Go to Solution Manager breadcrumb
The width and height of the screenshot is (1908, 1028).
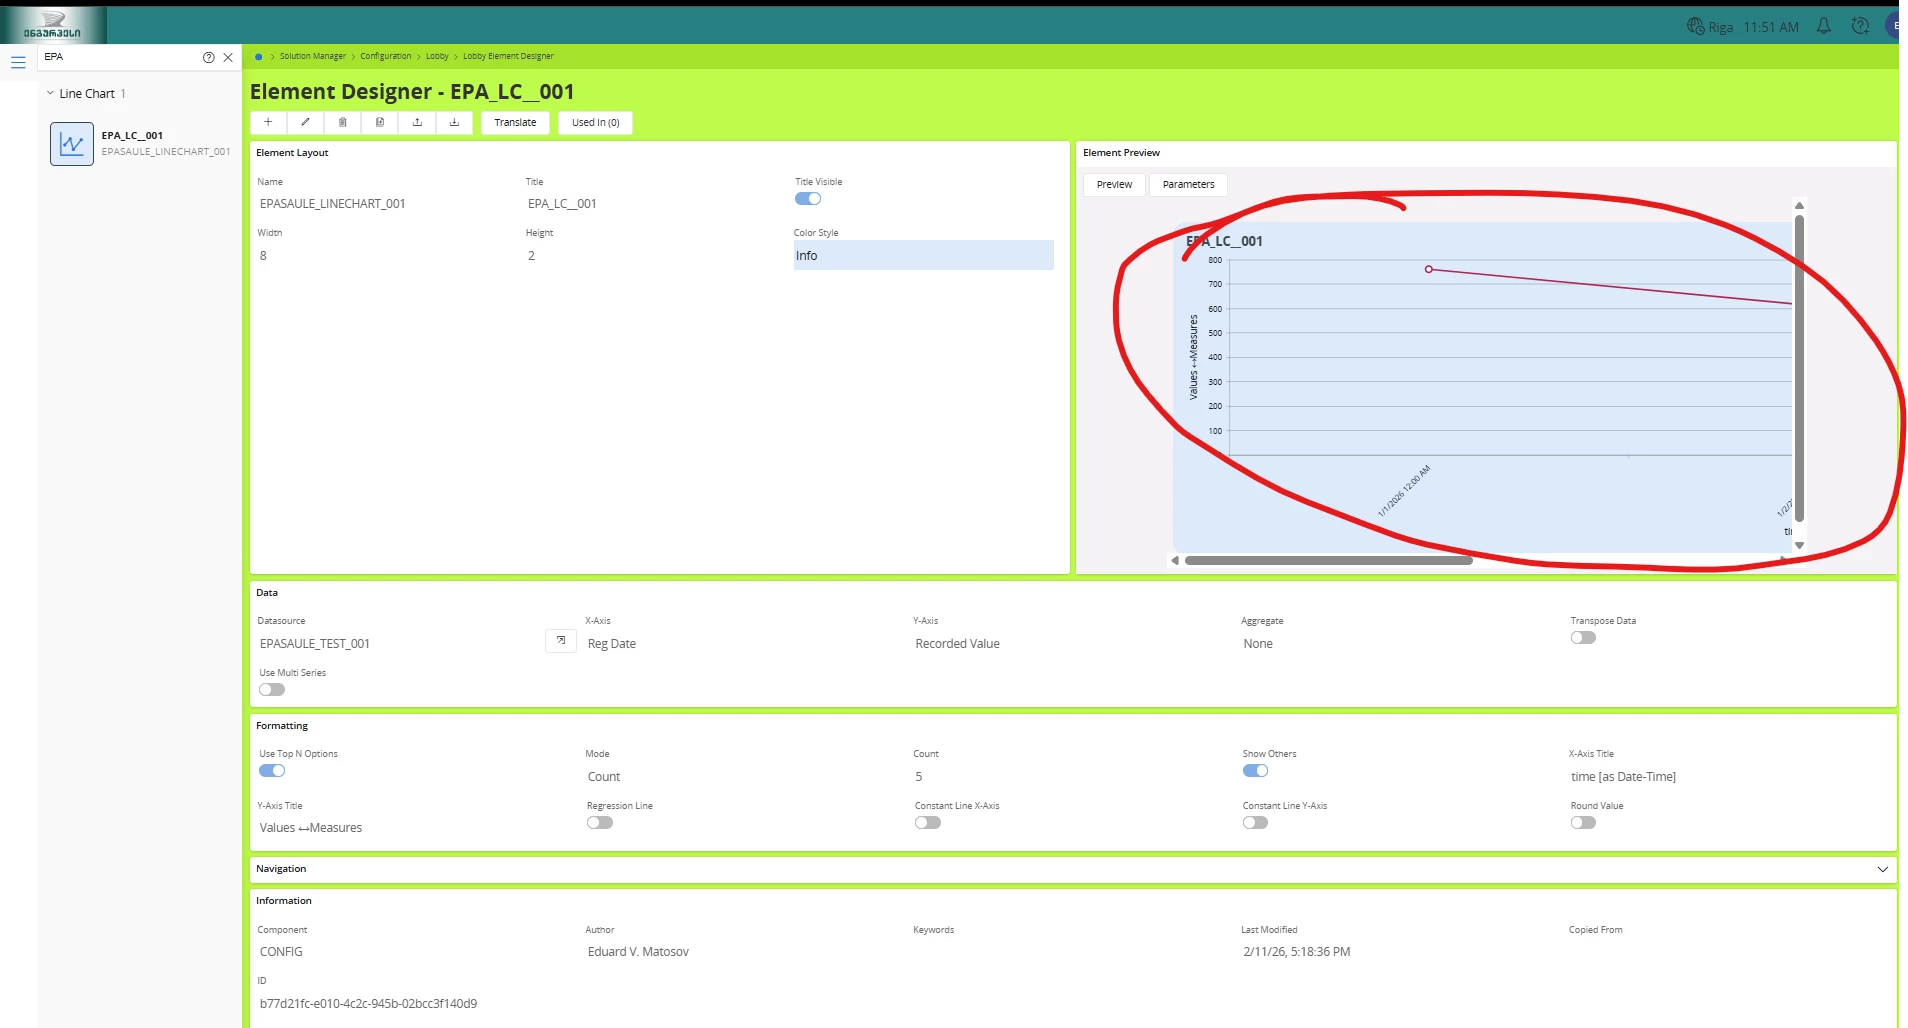[x=313, y=56]
